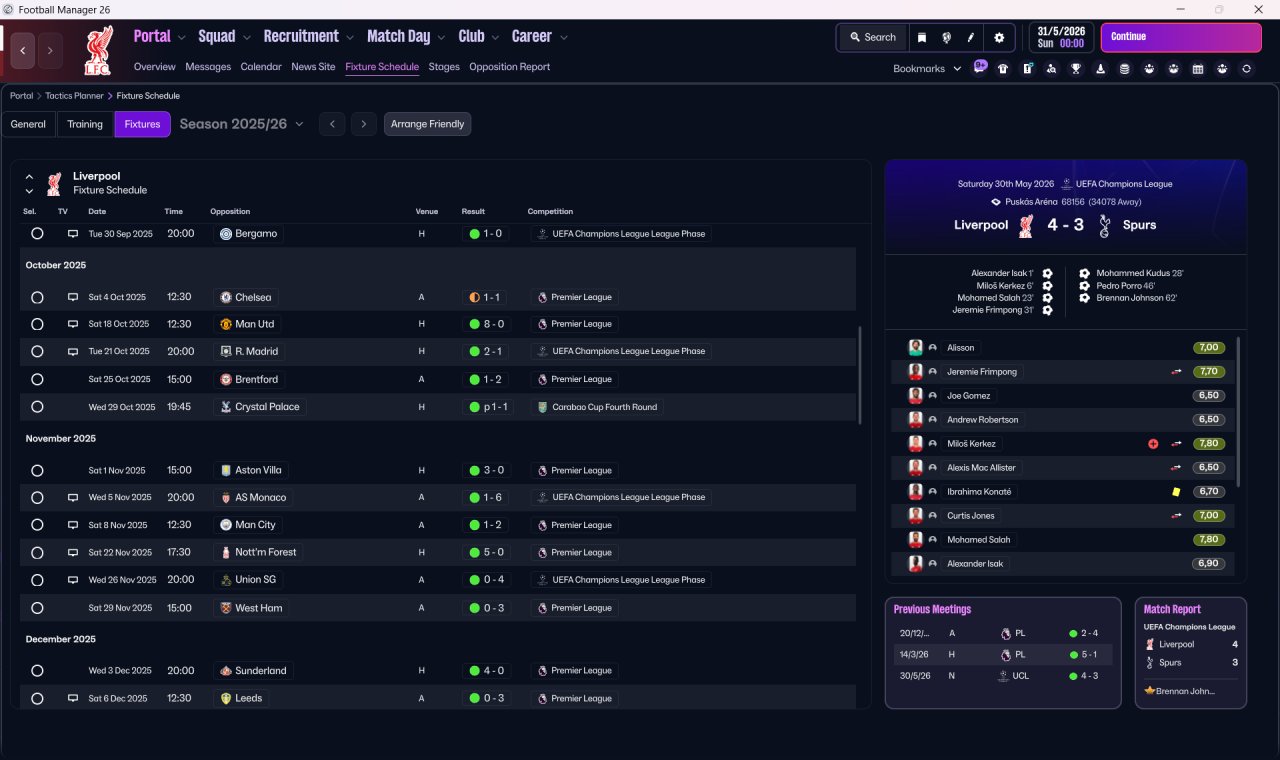
Task: Select the radio button for Man Utd fixture
Action: [37, 324]
